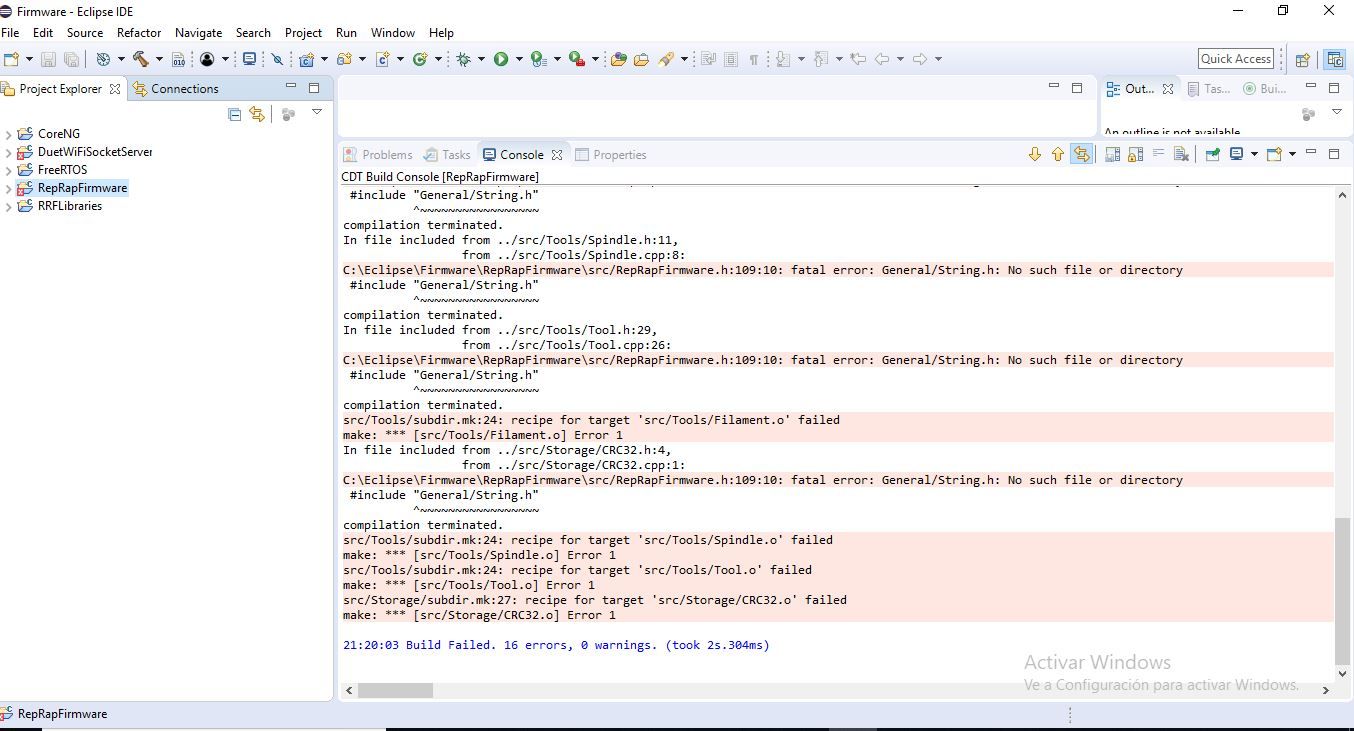
Task: Click the Launch profile person icon
Action: click(207, 59)
